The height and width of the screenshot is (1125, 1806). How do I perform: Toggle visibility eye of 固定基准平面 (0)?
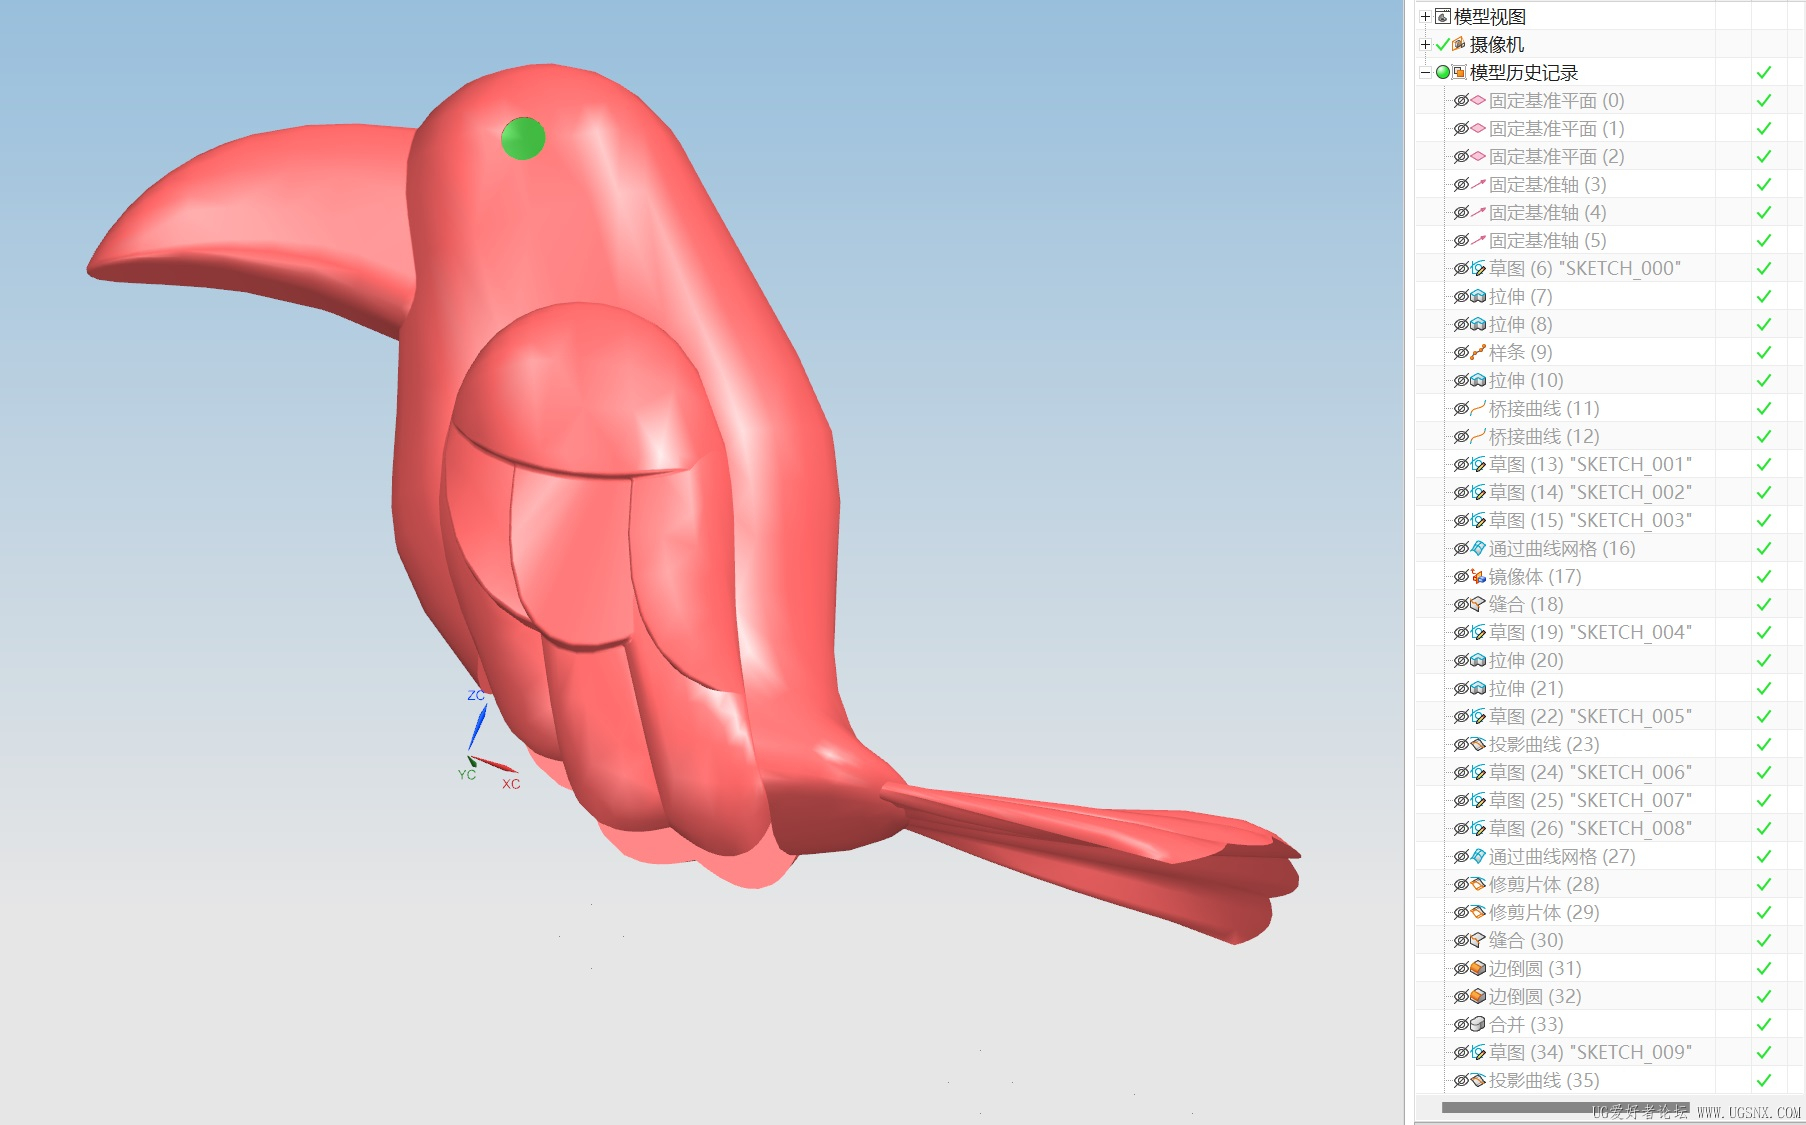tap(1461, 101)
